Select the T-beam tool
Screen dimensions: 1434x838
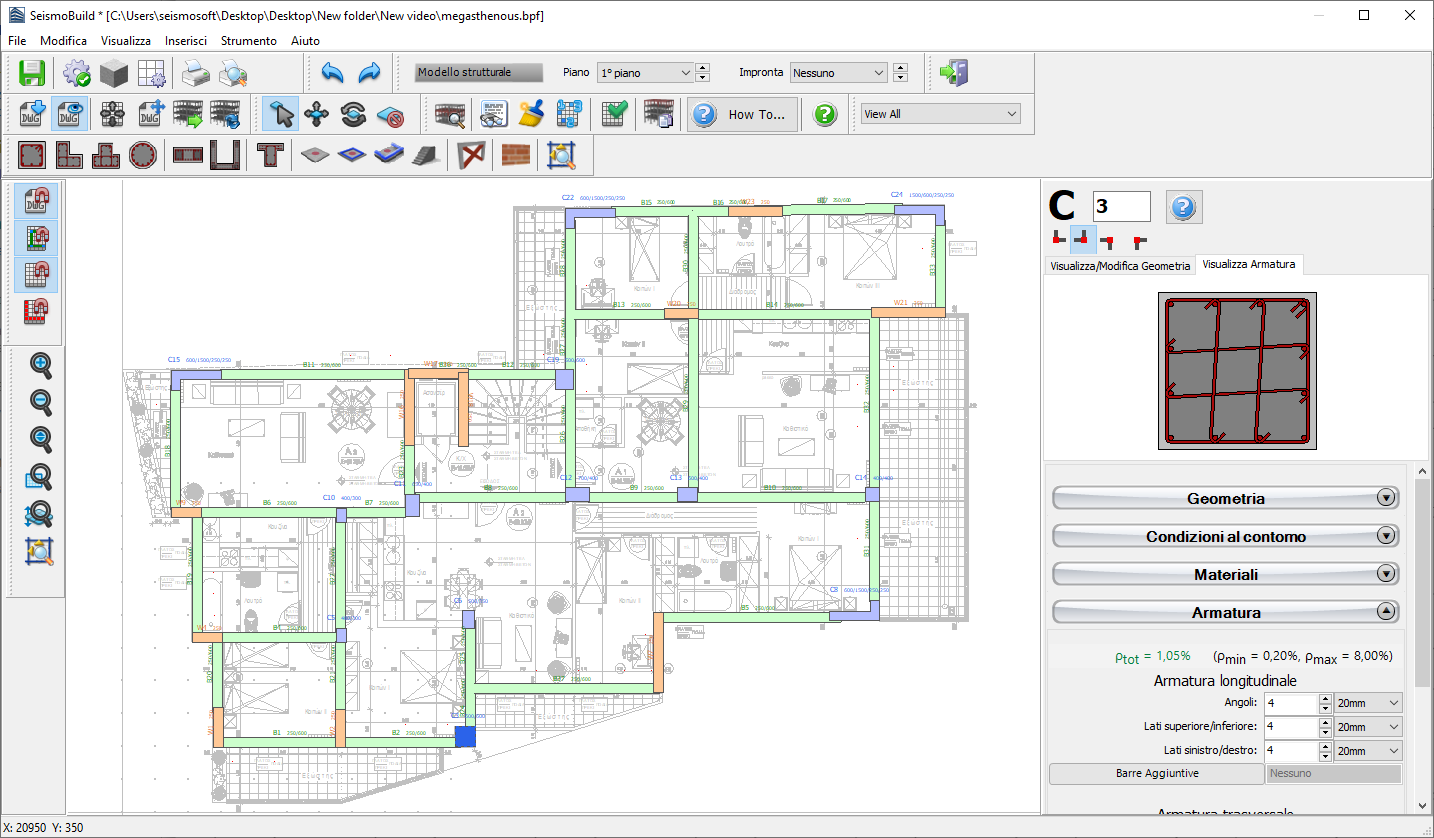[x=269, y=155]
